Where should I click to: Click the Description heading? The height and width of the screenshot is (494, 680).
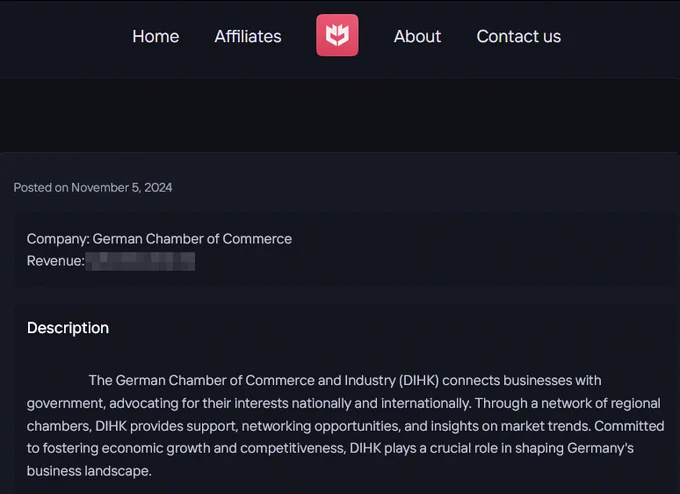tap(68, 328)
